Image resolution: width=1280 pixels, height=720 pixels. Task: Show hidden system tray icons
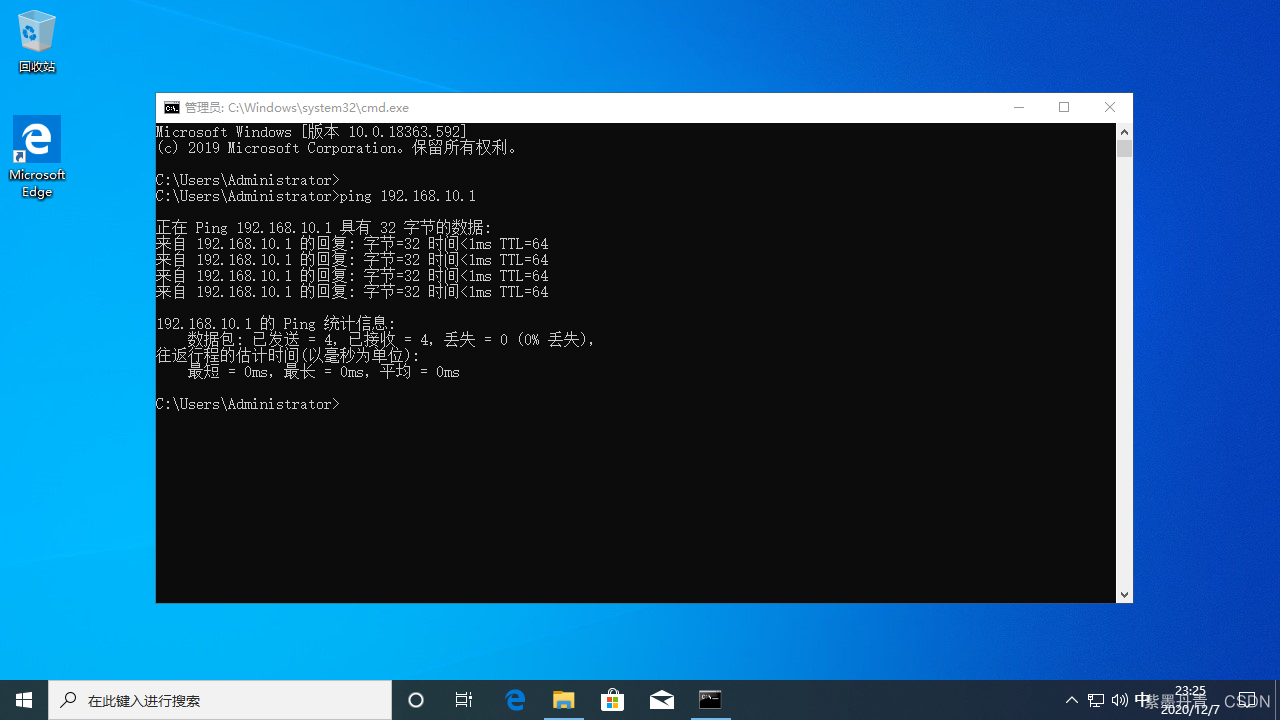pyautogui.click(x=1072, y=700)
